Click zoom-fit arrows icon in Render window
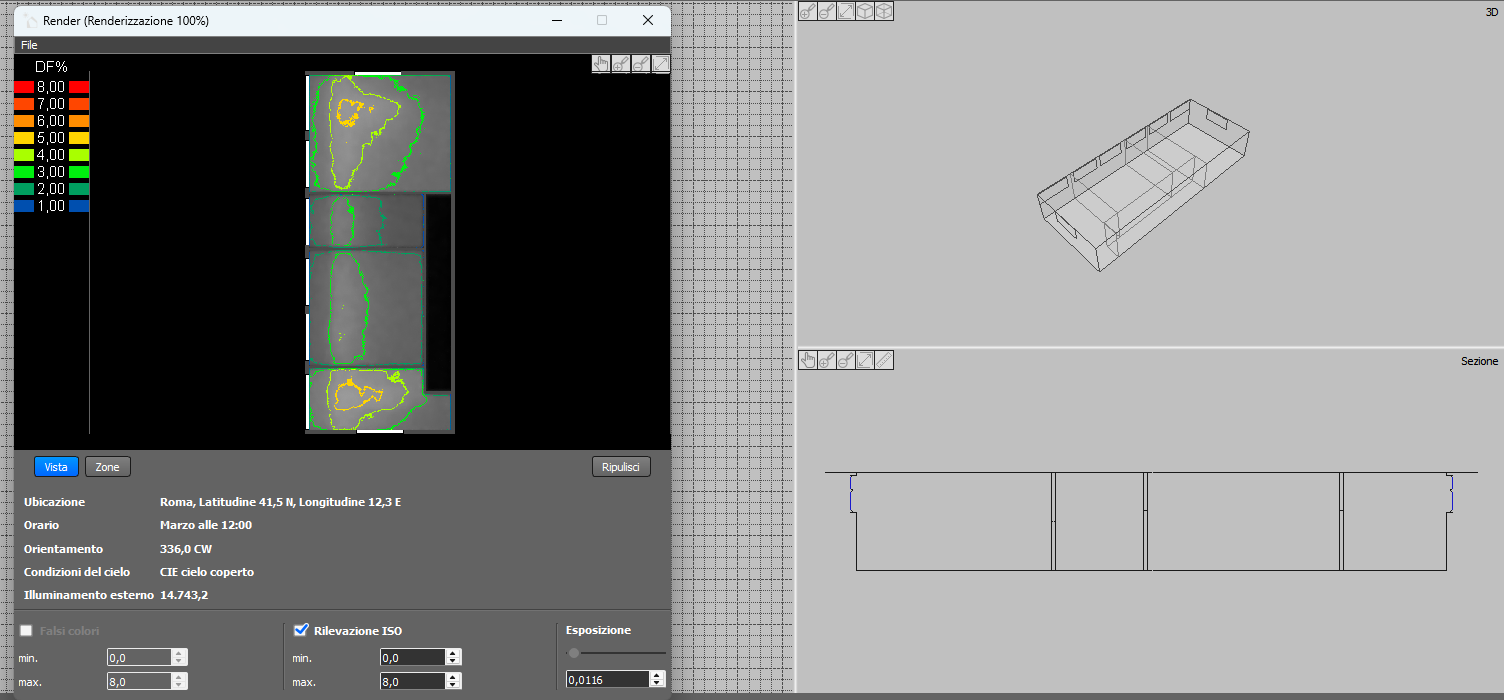Screen dimensions: 1504x700 tap(661, 64)
